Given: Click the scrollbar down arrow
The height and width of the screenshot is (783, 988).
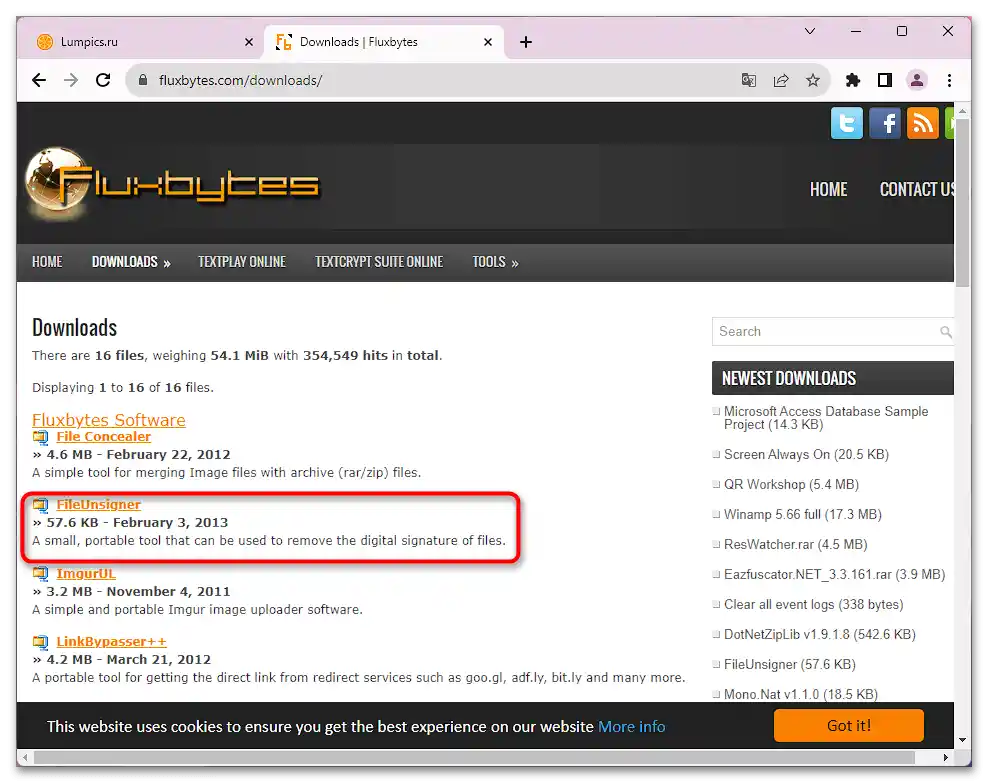Looking at the screenshot, I should point(962,740).
